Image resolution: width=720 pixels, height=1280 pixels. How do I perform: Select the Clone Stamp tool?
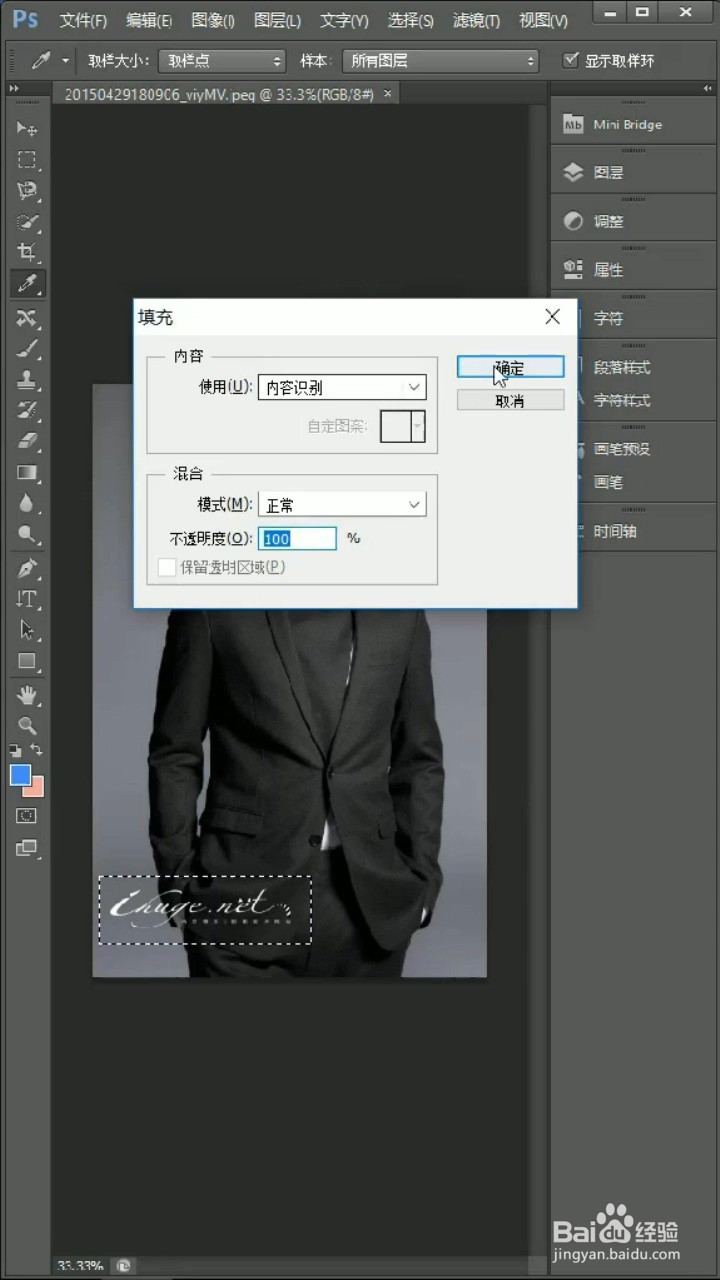(27, 379)
